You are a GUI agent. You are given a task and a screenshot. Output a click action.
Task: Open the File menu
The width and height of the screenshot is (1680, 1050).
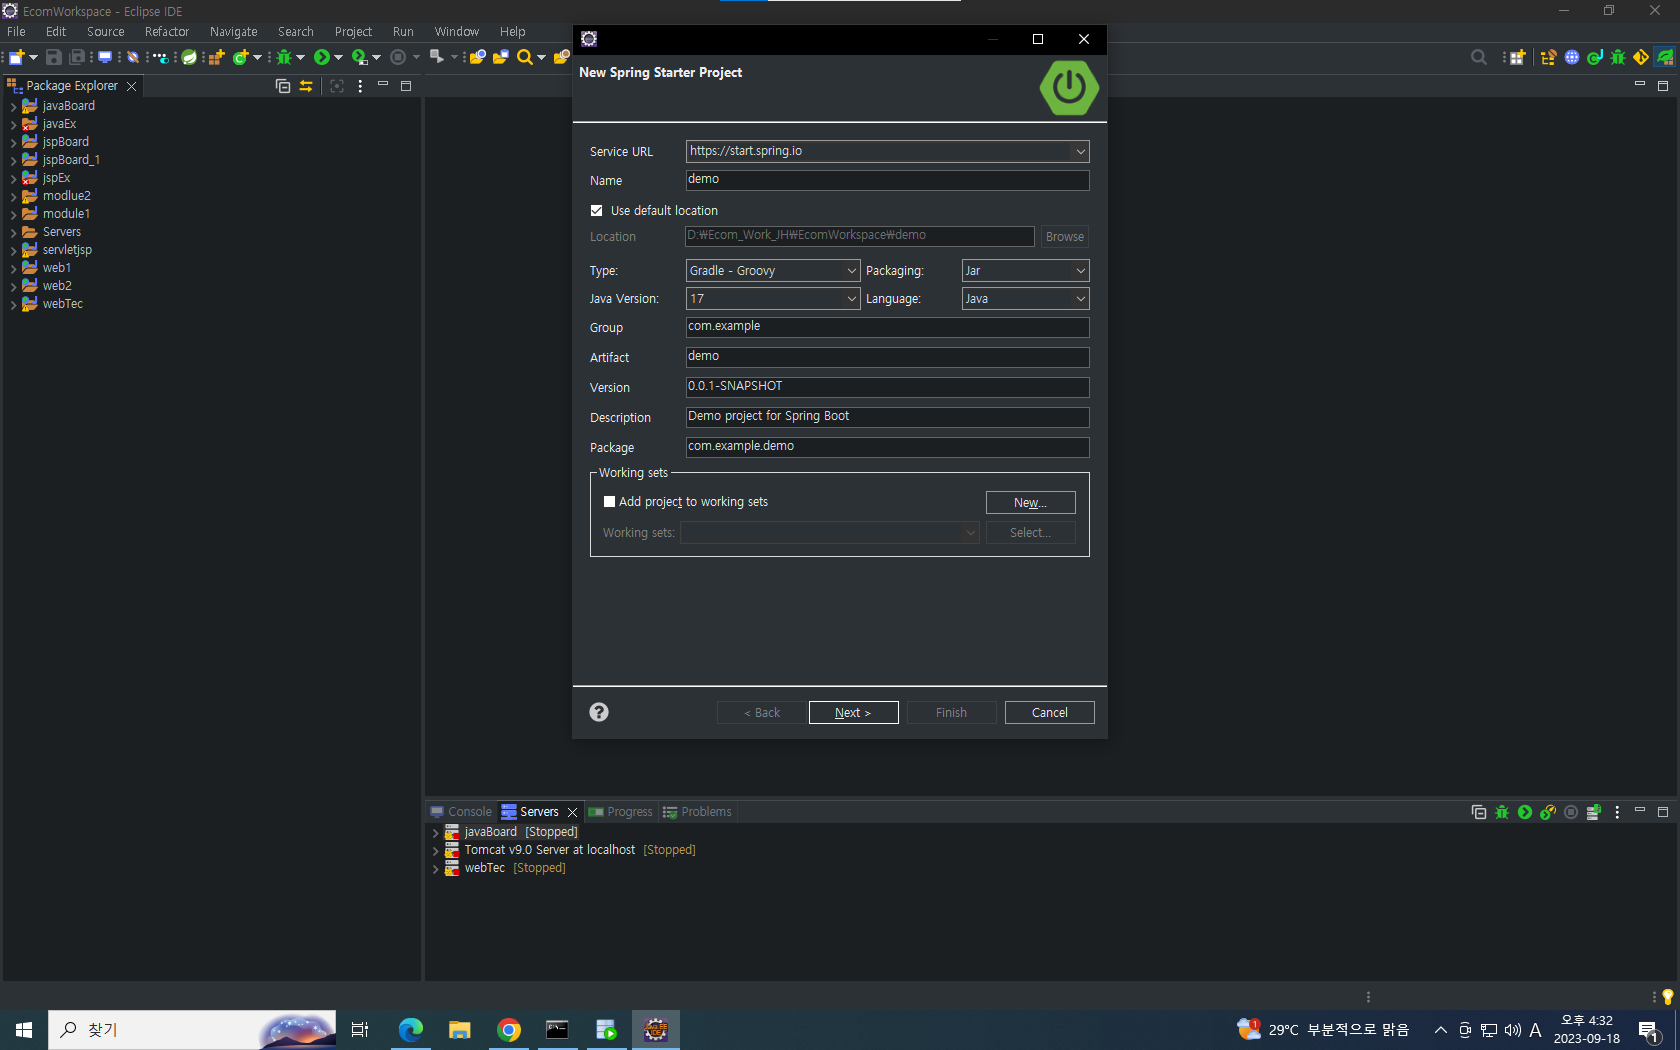click(x=16, y=32)
